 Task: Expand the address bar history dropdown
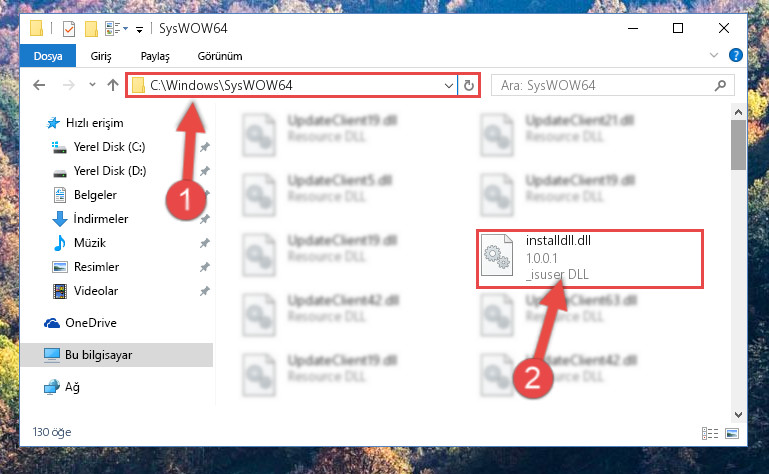pos(448,85)
